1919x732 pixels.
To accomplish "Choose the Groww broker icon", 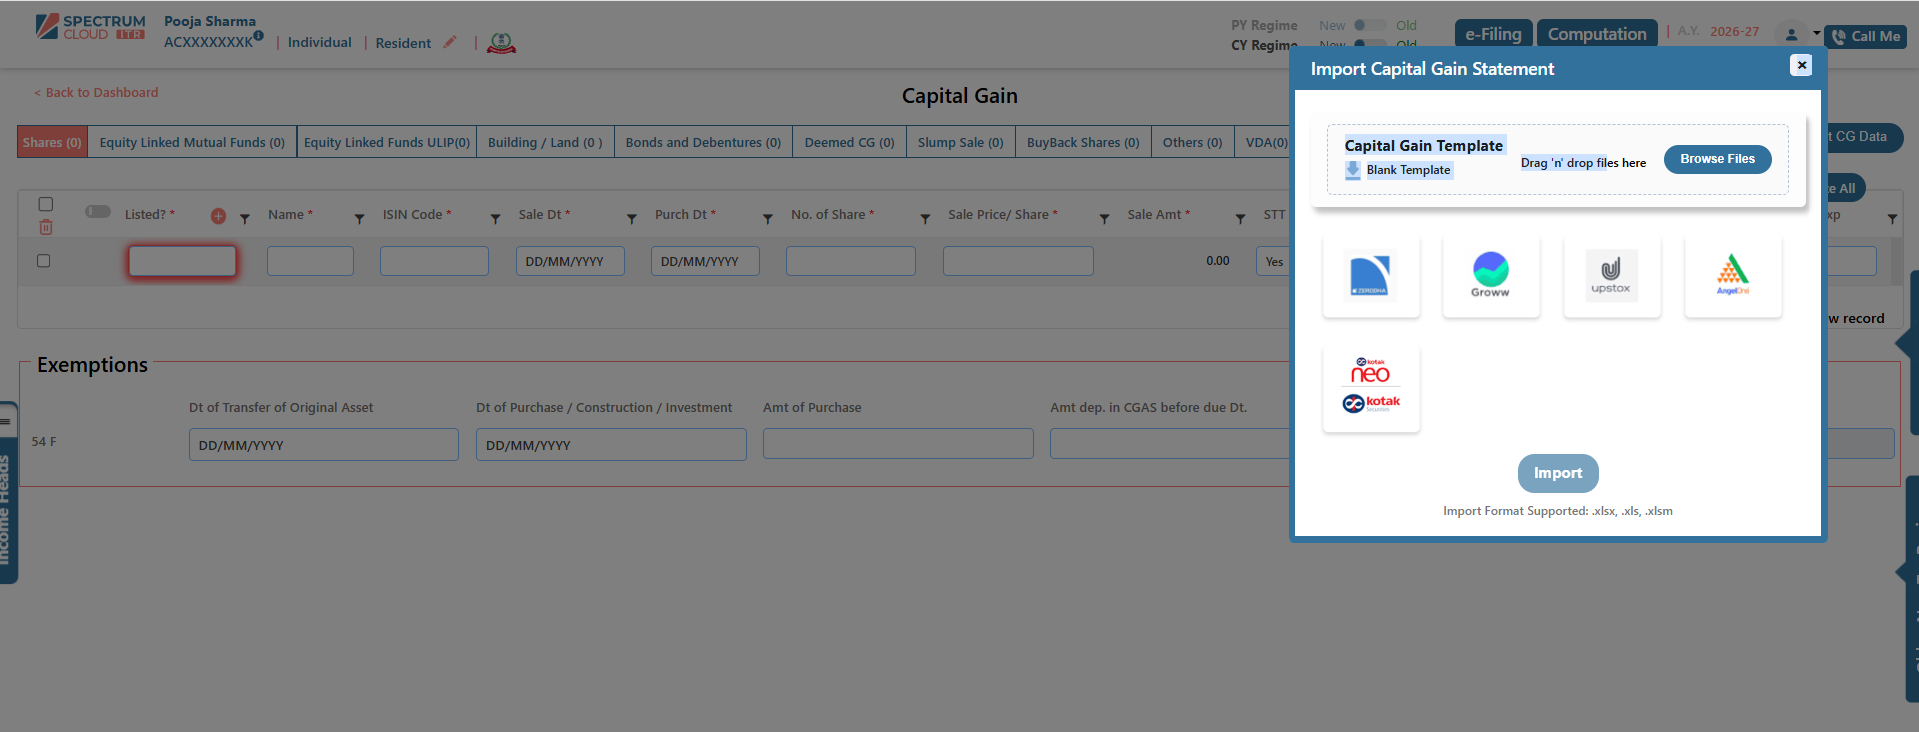I will tap(1490, 277).
